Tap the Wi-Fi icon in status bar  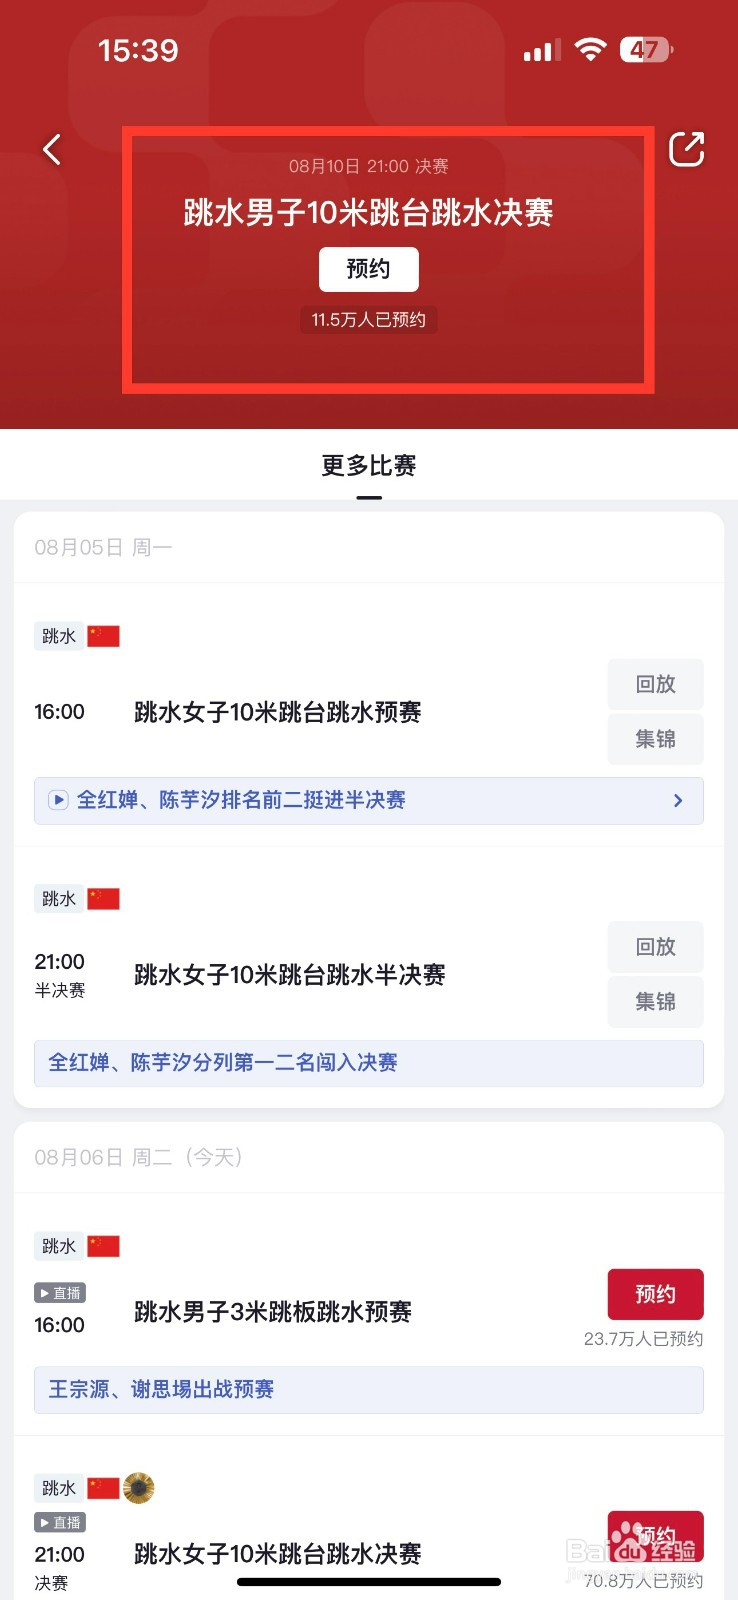click(x=591, y=50)
